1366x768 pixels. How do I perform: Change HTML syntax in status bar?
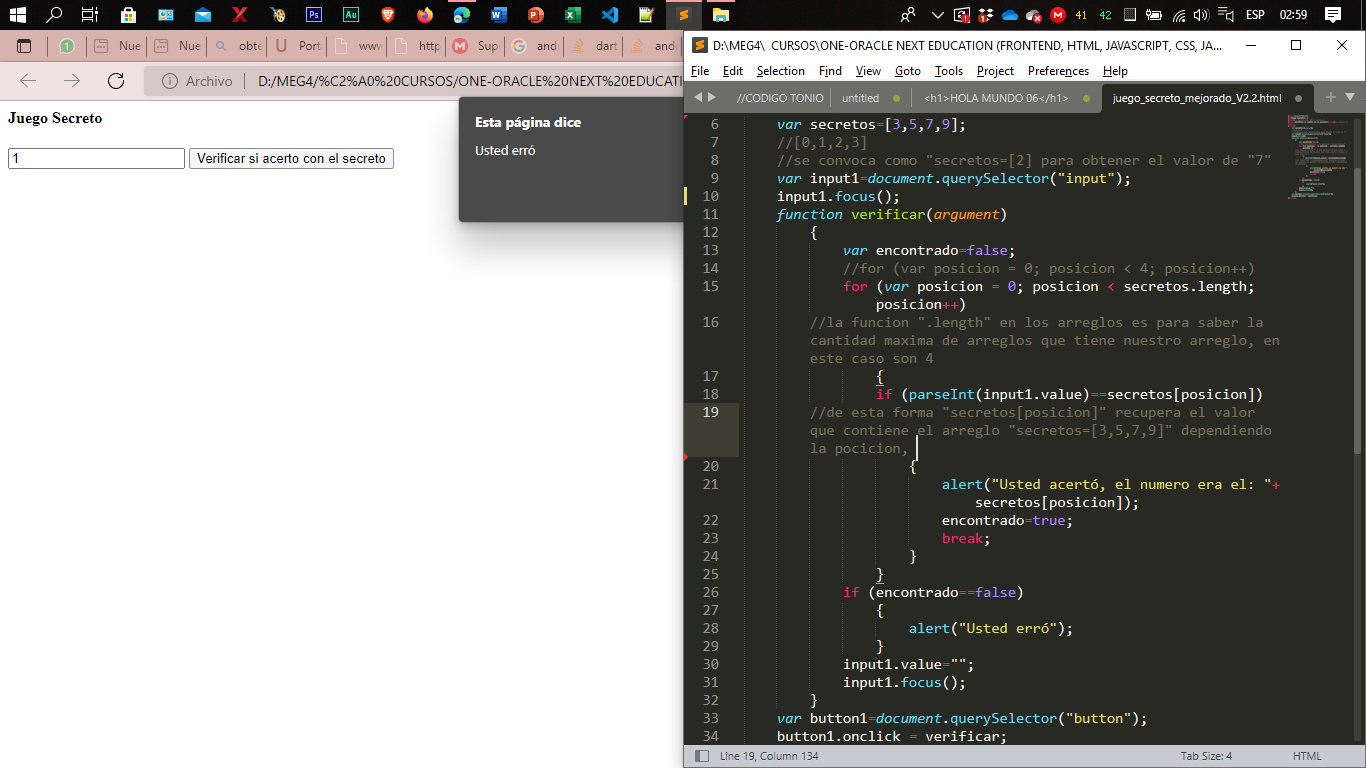1307,756
